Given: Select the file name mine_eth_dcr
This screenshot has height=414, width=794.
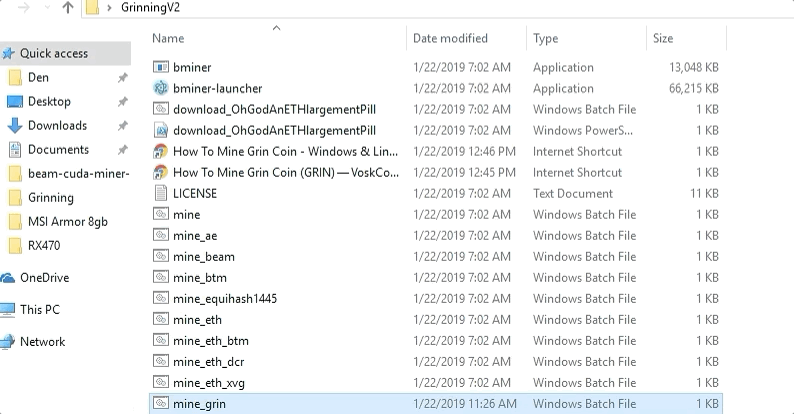Looking at the screenshot, I should 209,361.
